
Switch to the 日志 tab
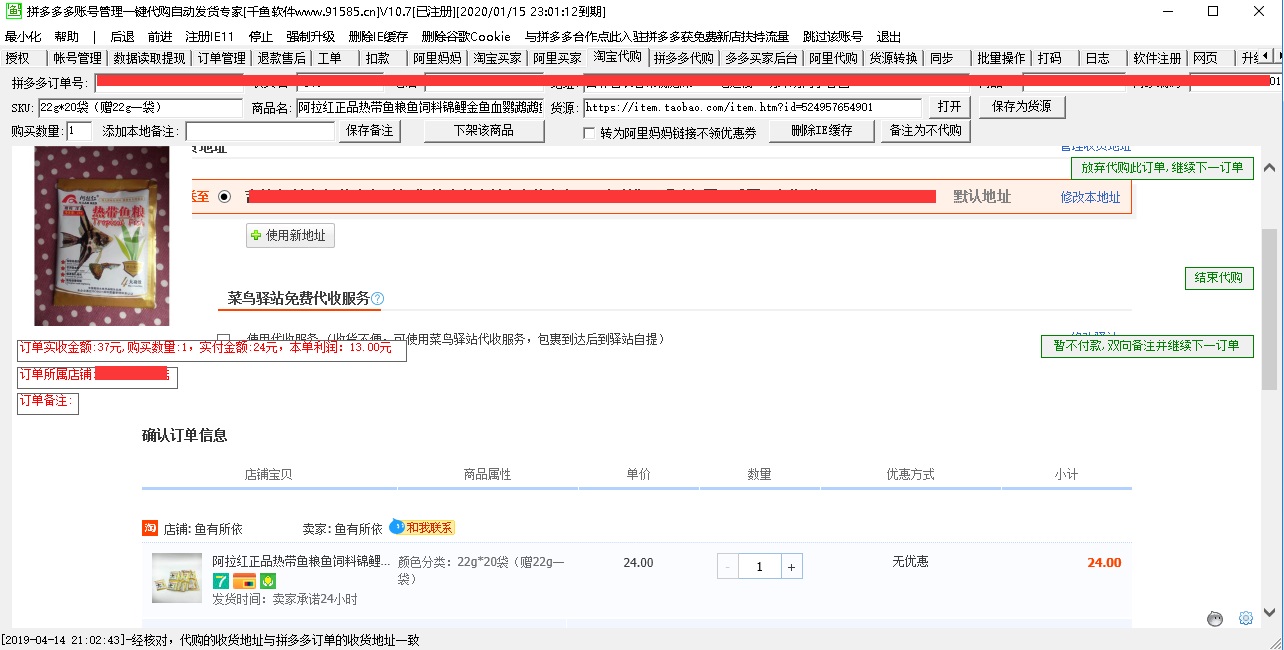(x=1098, y=58)
